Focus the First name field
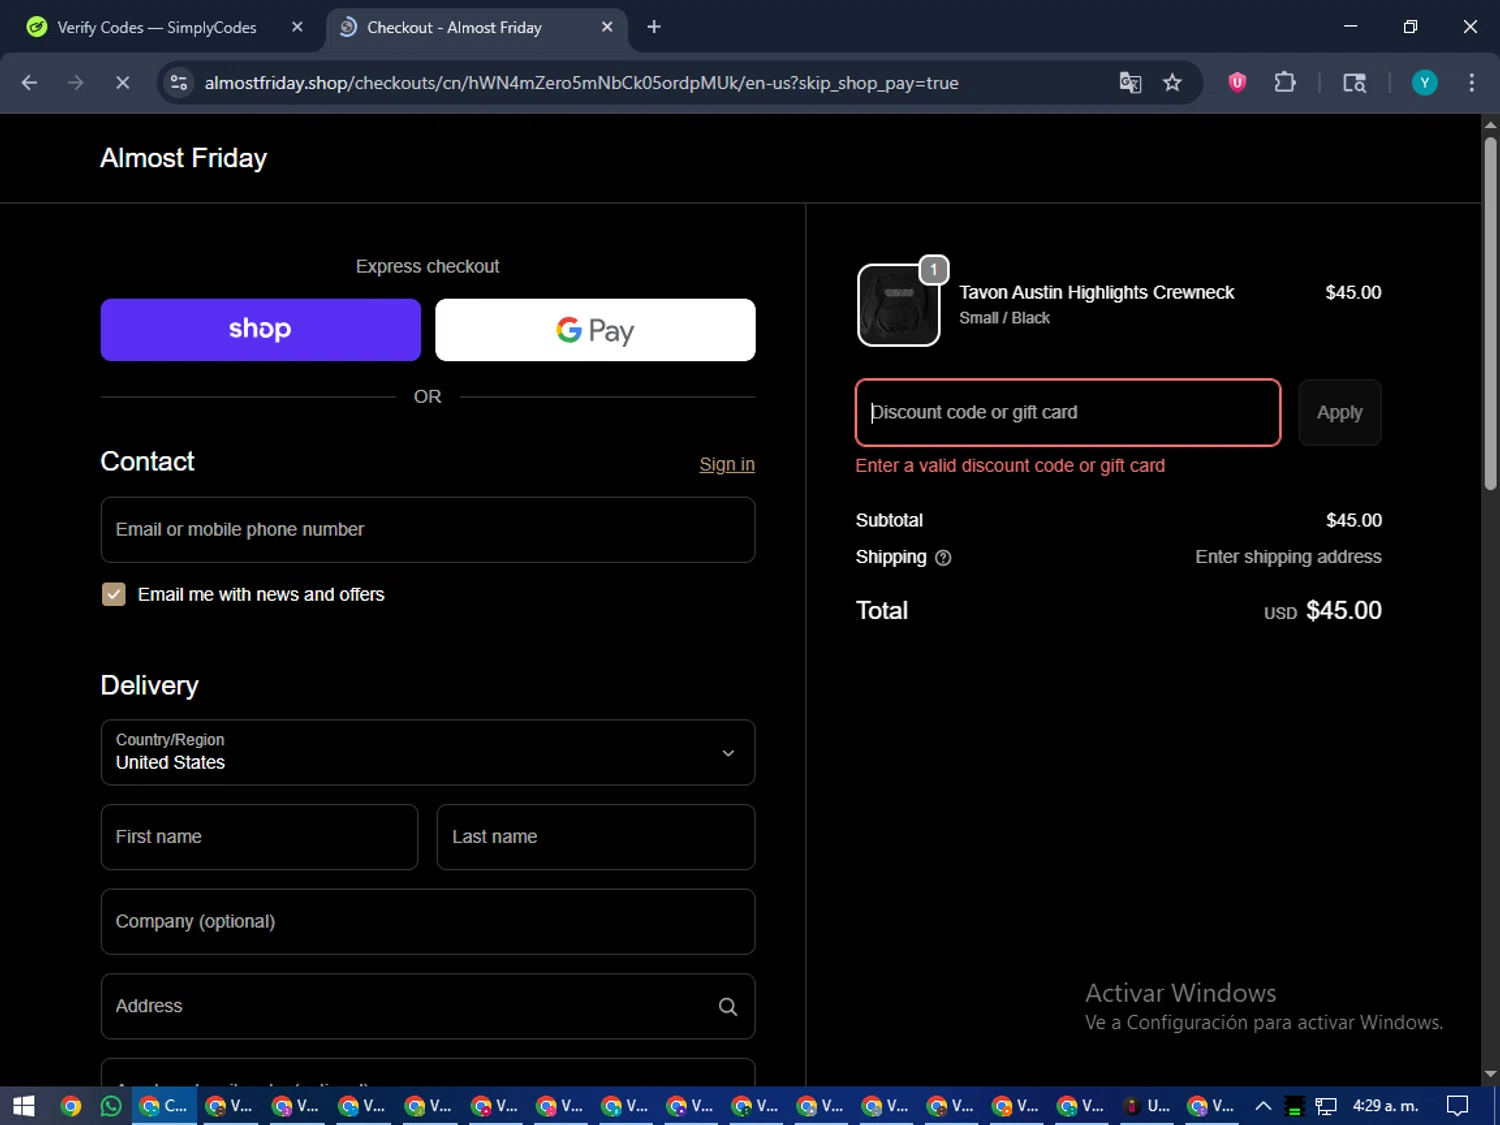The width and height of the screenshot is (1500, 1125). click(x=259, y=837)
